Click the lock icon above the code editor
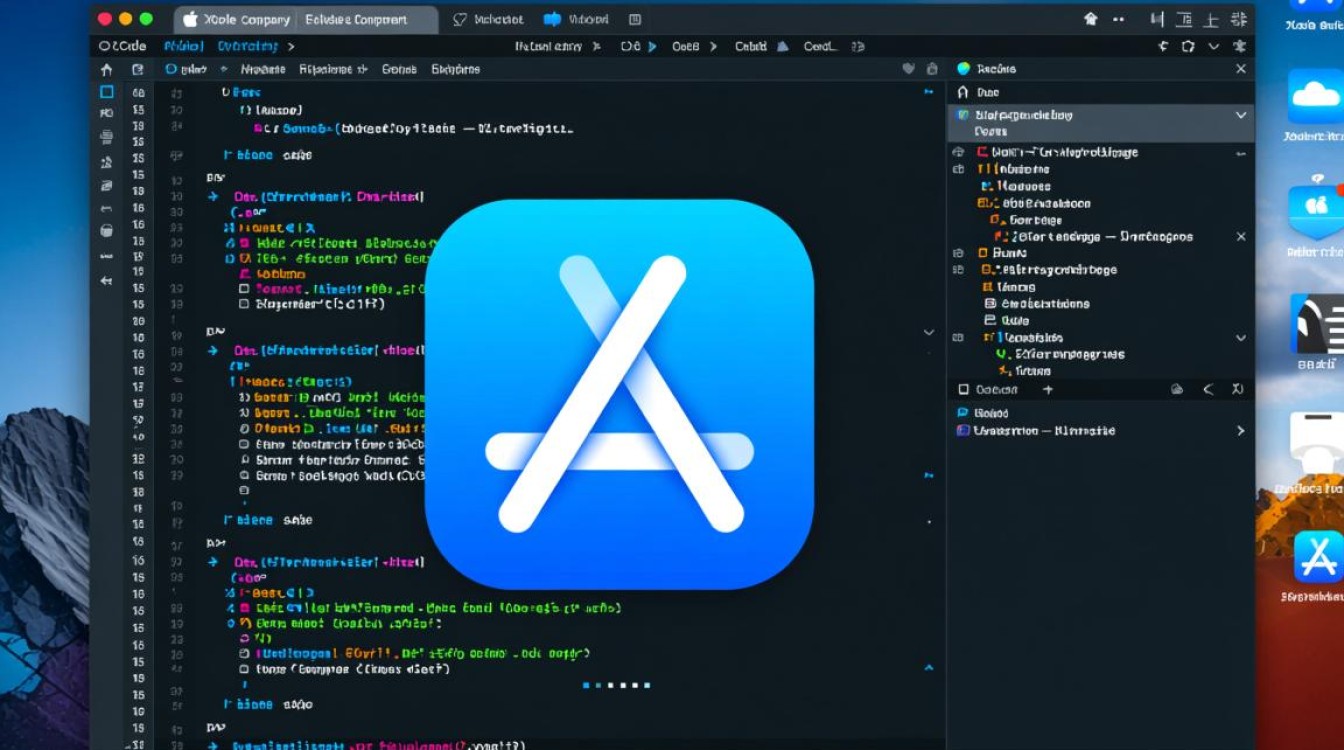The image size is (1344, 750). [x=932, y=69]
